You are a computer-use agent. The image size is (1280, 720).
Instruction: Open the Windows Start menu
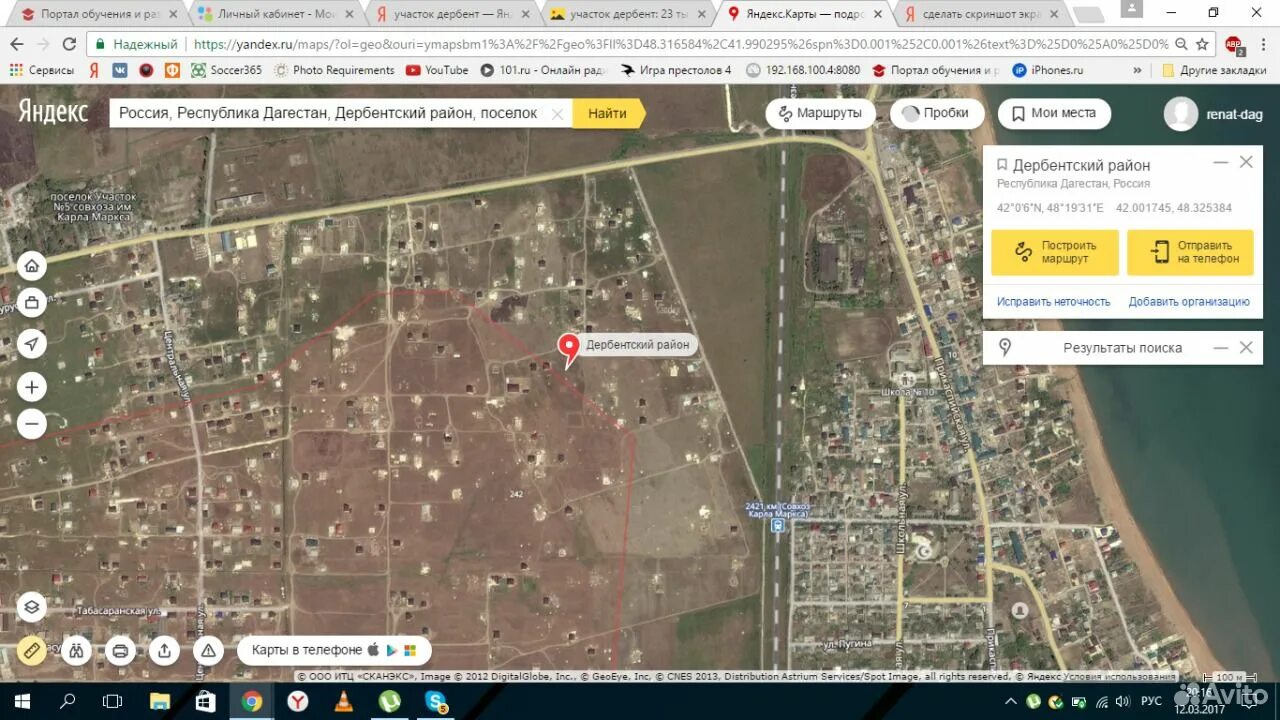pyautogui.click(x=21, y=701)
